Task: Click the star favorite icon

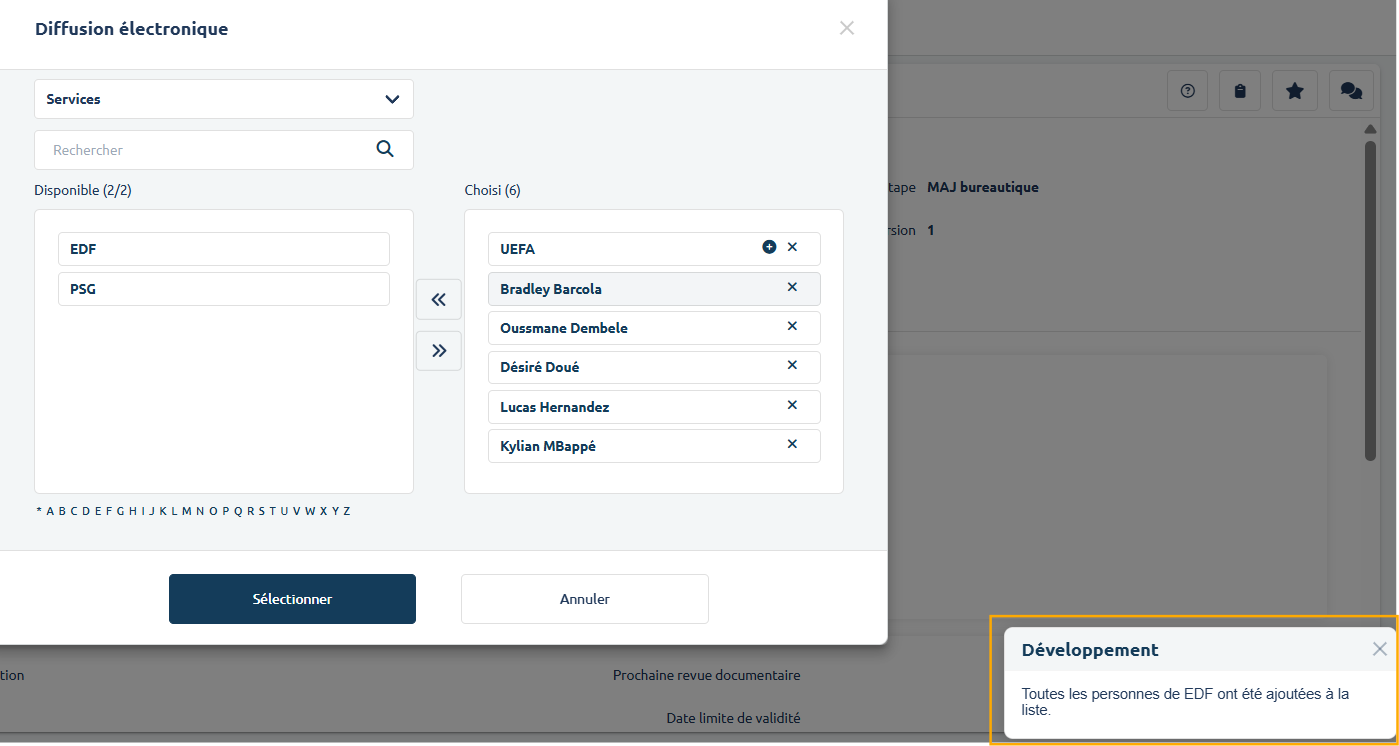Action: (1294, 91)
